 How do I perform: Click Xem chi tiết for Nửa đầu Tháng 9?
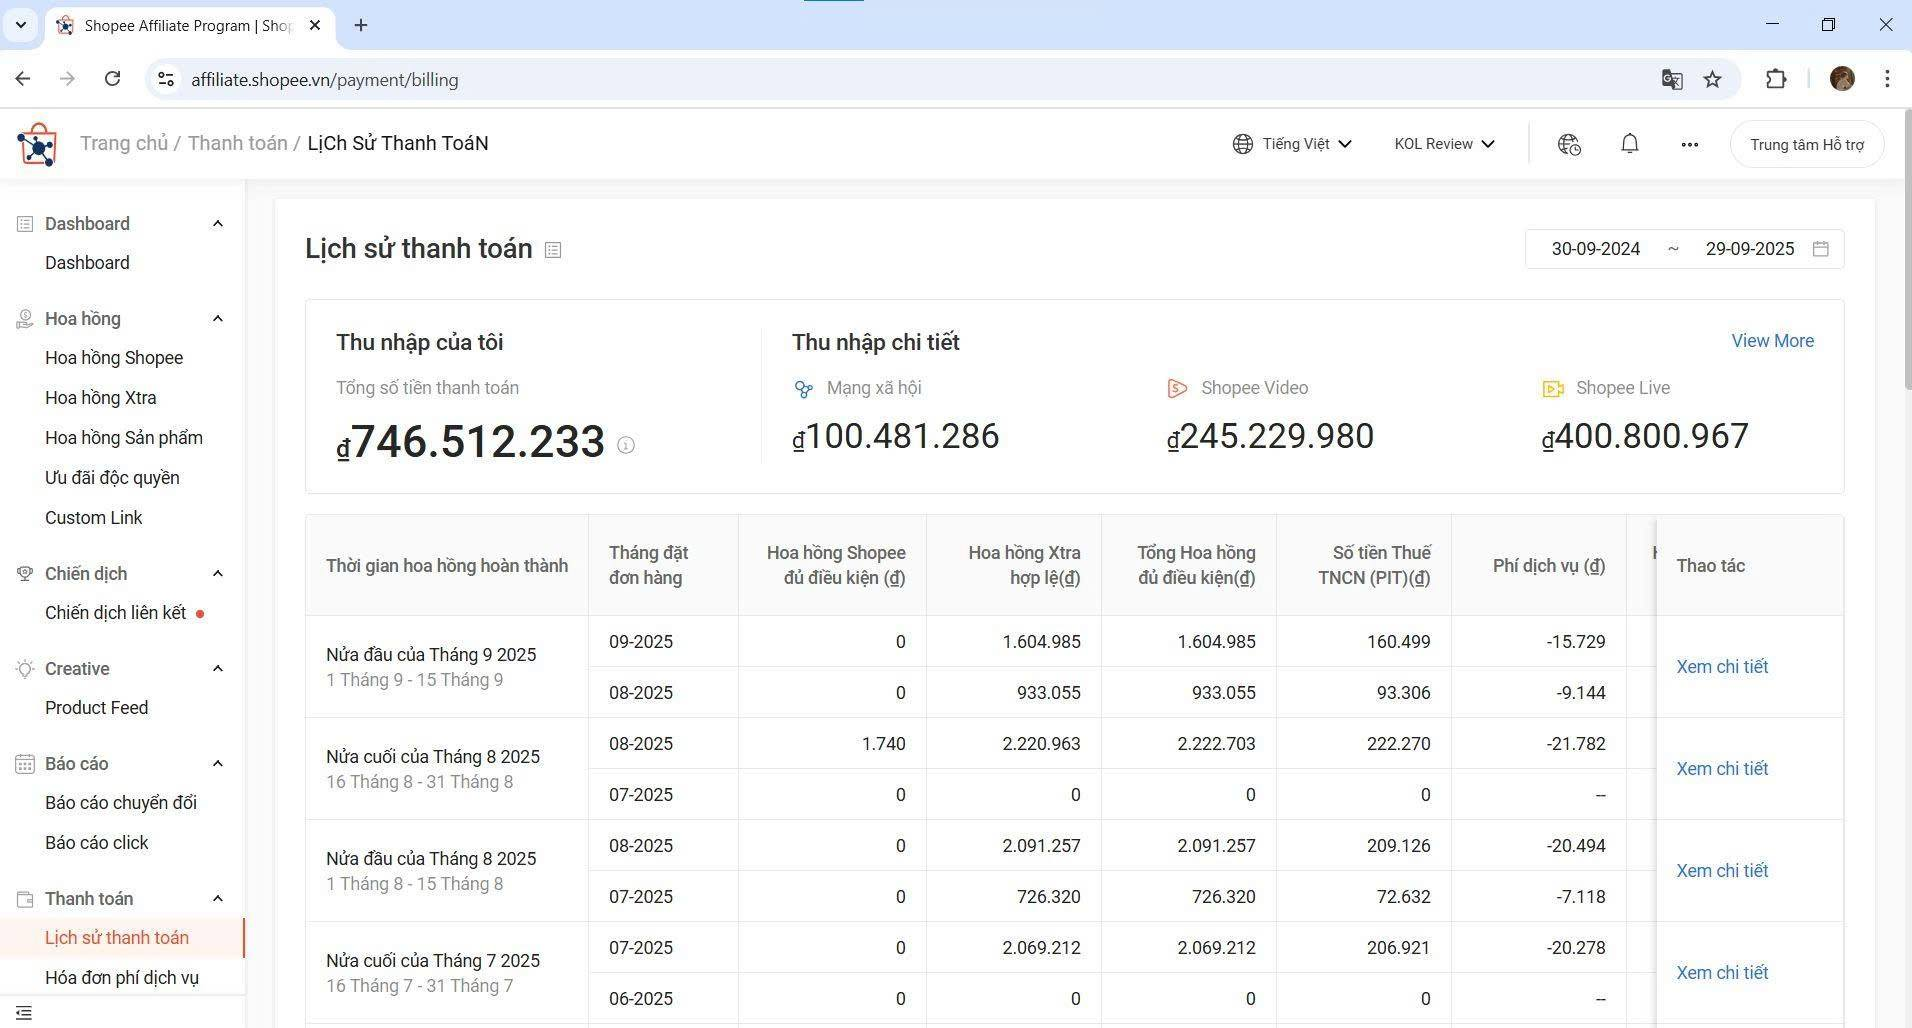1721,667
